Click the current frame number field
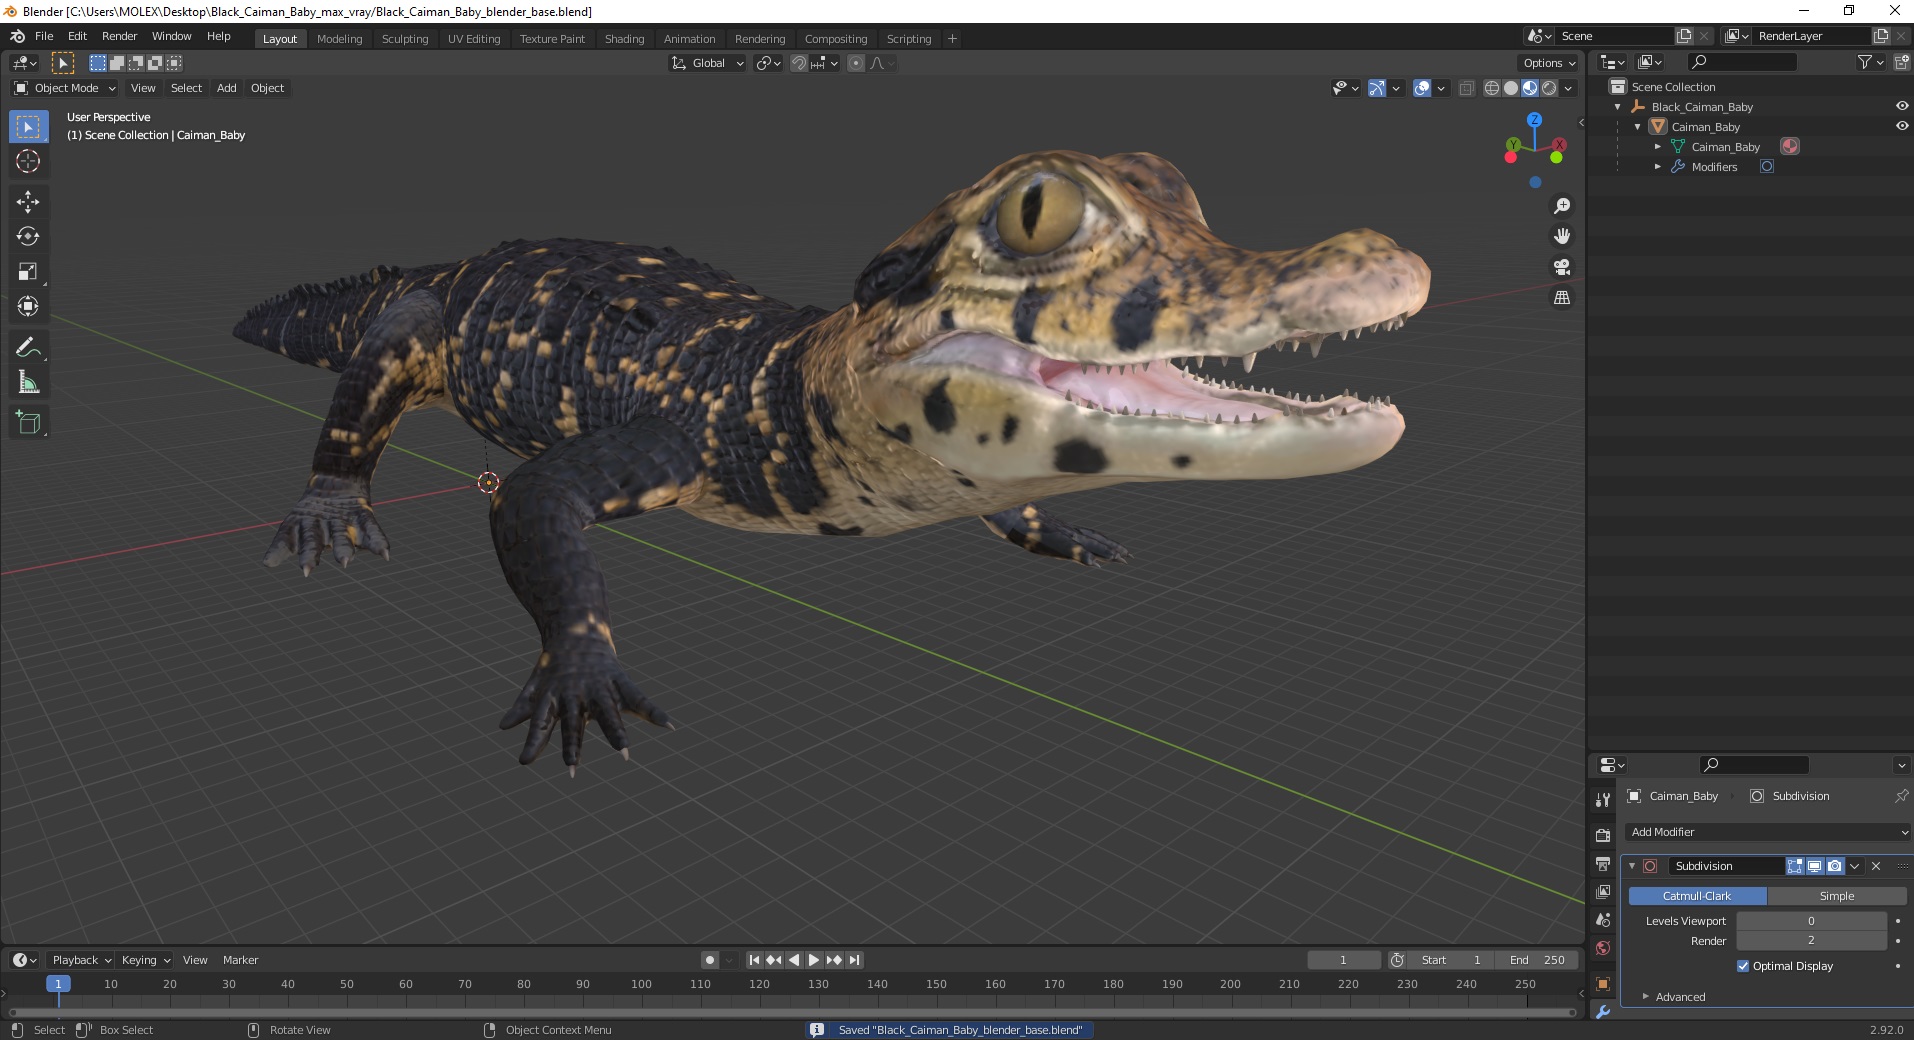The image size is (1914, 1040). (x=1343, y=960)
